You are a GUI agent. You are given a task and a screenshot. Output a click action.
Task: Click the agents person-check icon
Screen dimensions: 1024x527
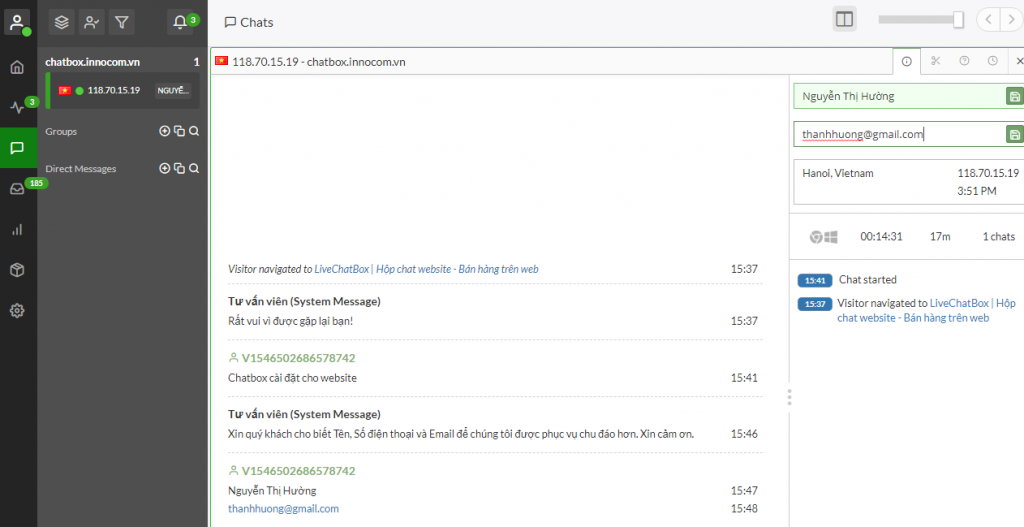(x=92, y=22)
